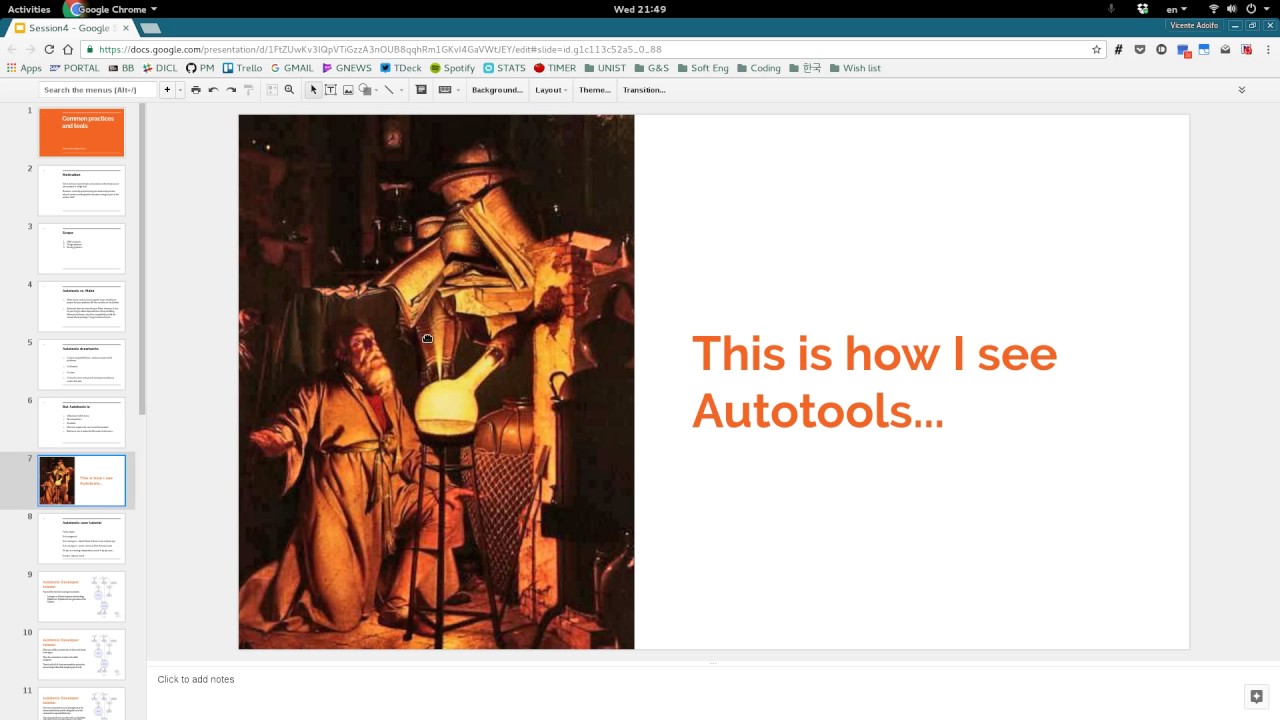Choose the Select arrow cursor tool

[x=313, y=90]
